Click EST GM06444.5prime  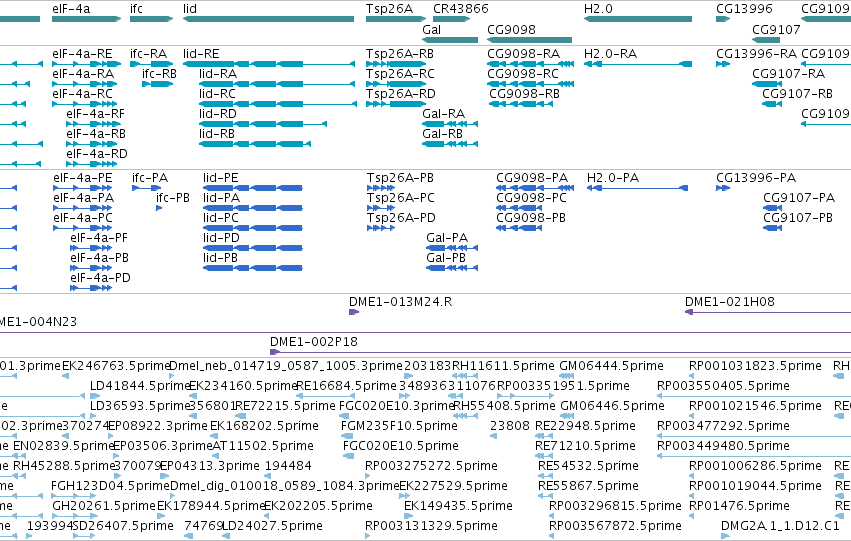point(612,366)
